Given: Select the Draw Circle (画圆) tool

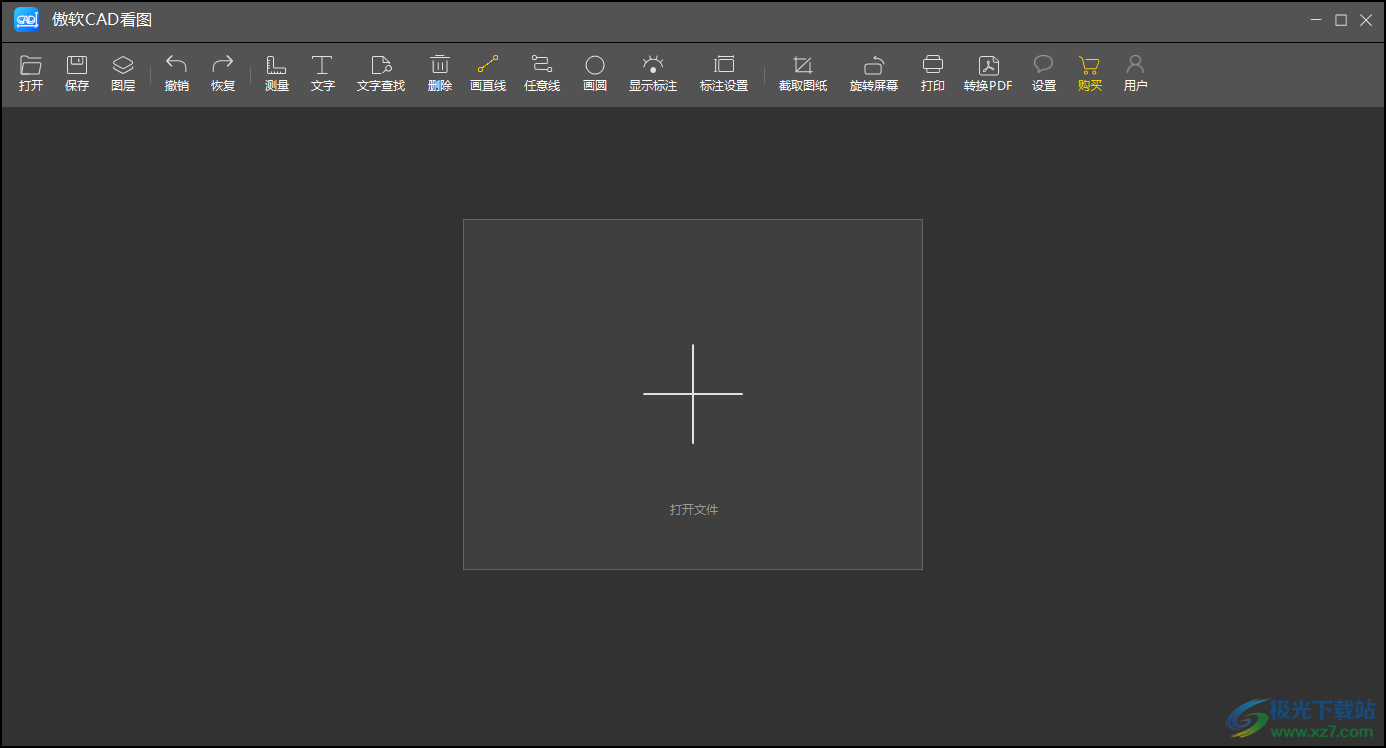Looking at the screenshot, I should 595,66.
